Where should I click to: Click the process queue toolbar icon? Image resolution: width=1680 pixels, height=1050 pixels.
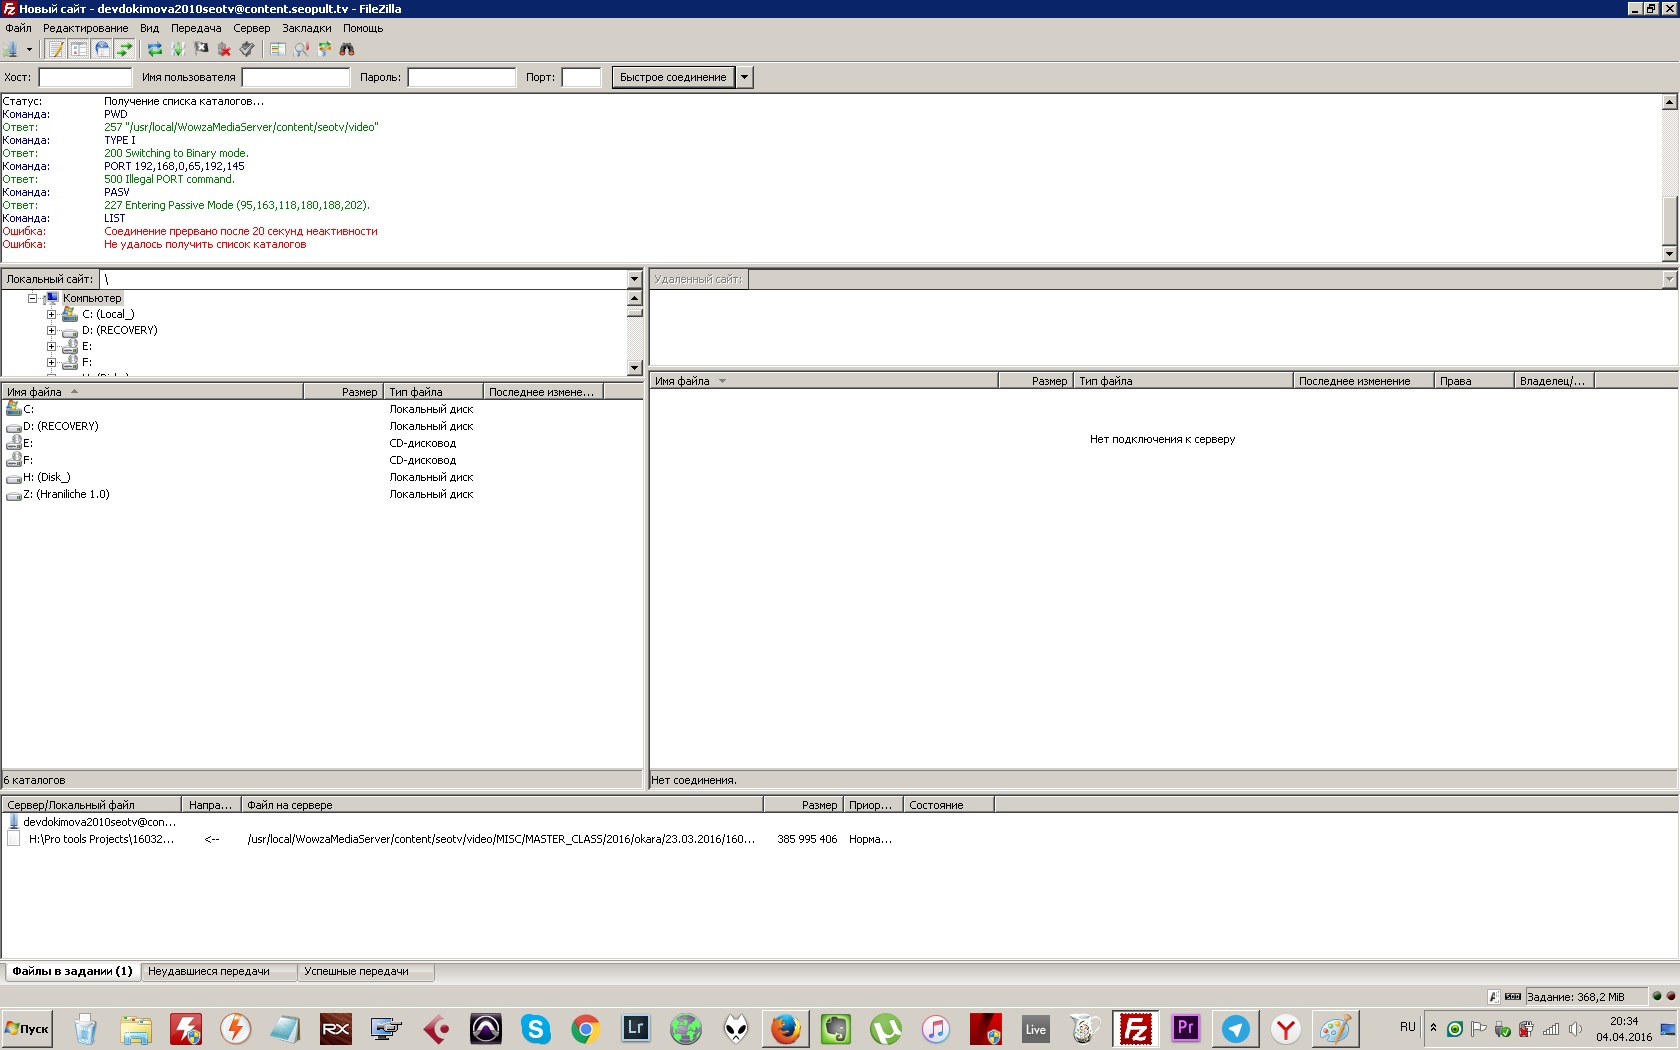pos(178,49)
